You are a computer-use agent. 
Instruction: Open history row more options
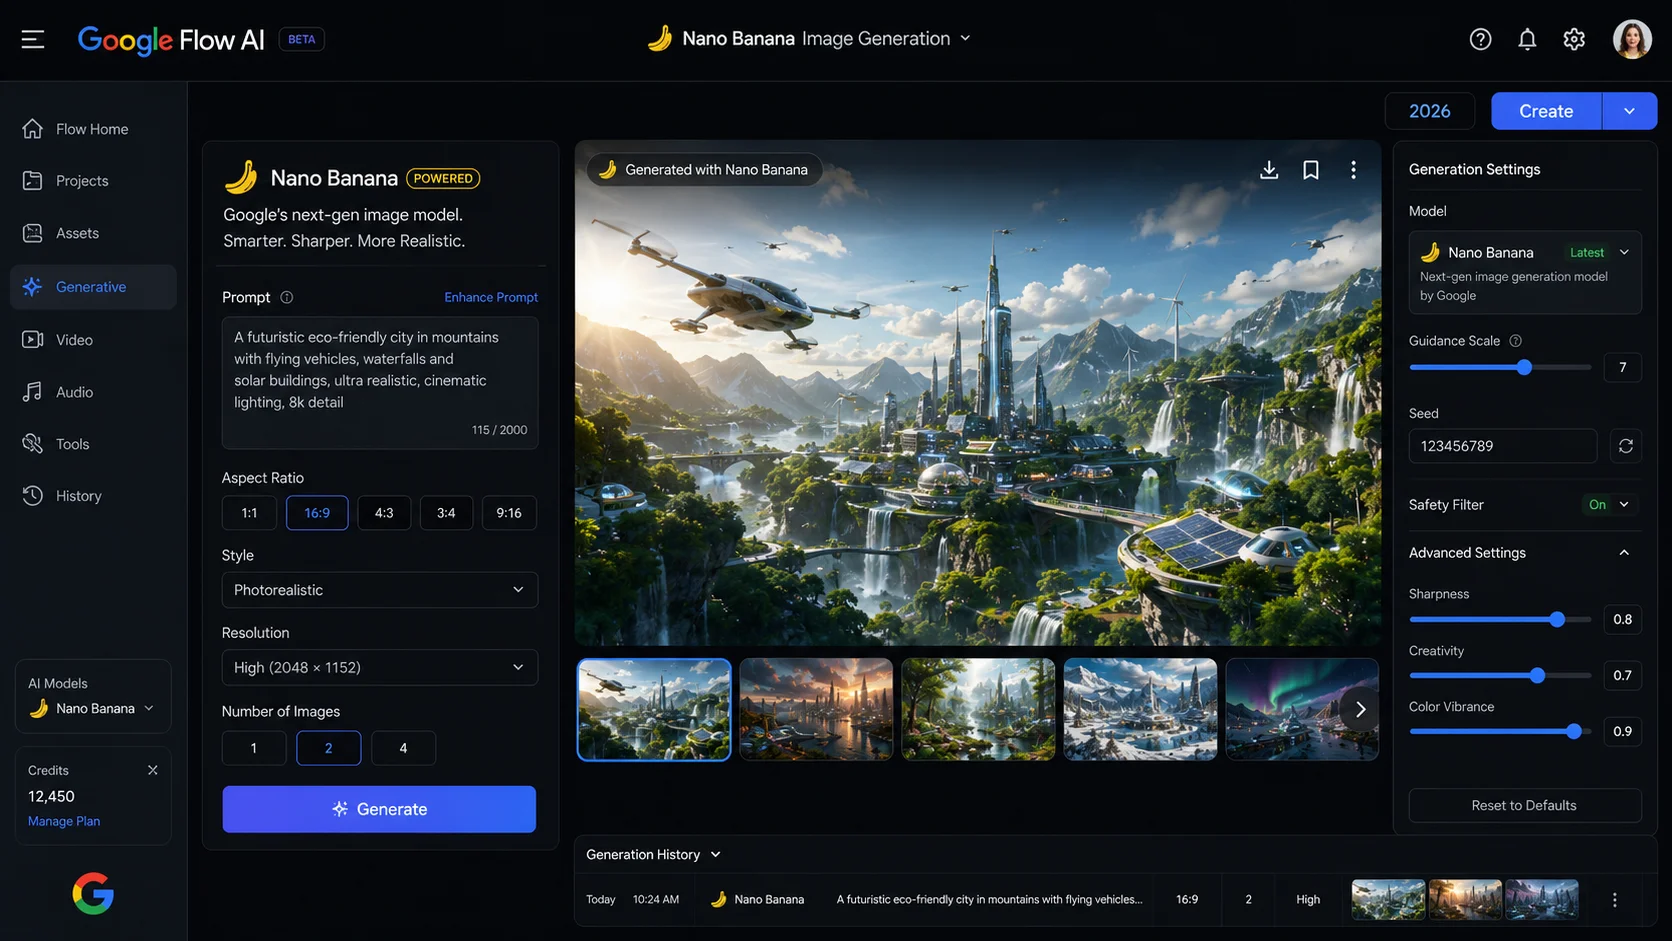[1614, 900]
